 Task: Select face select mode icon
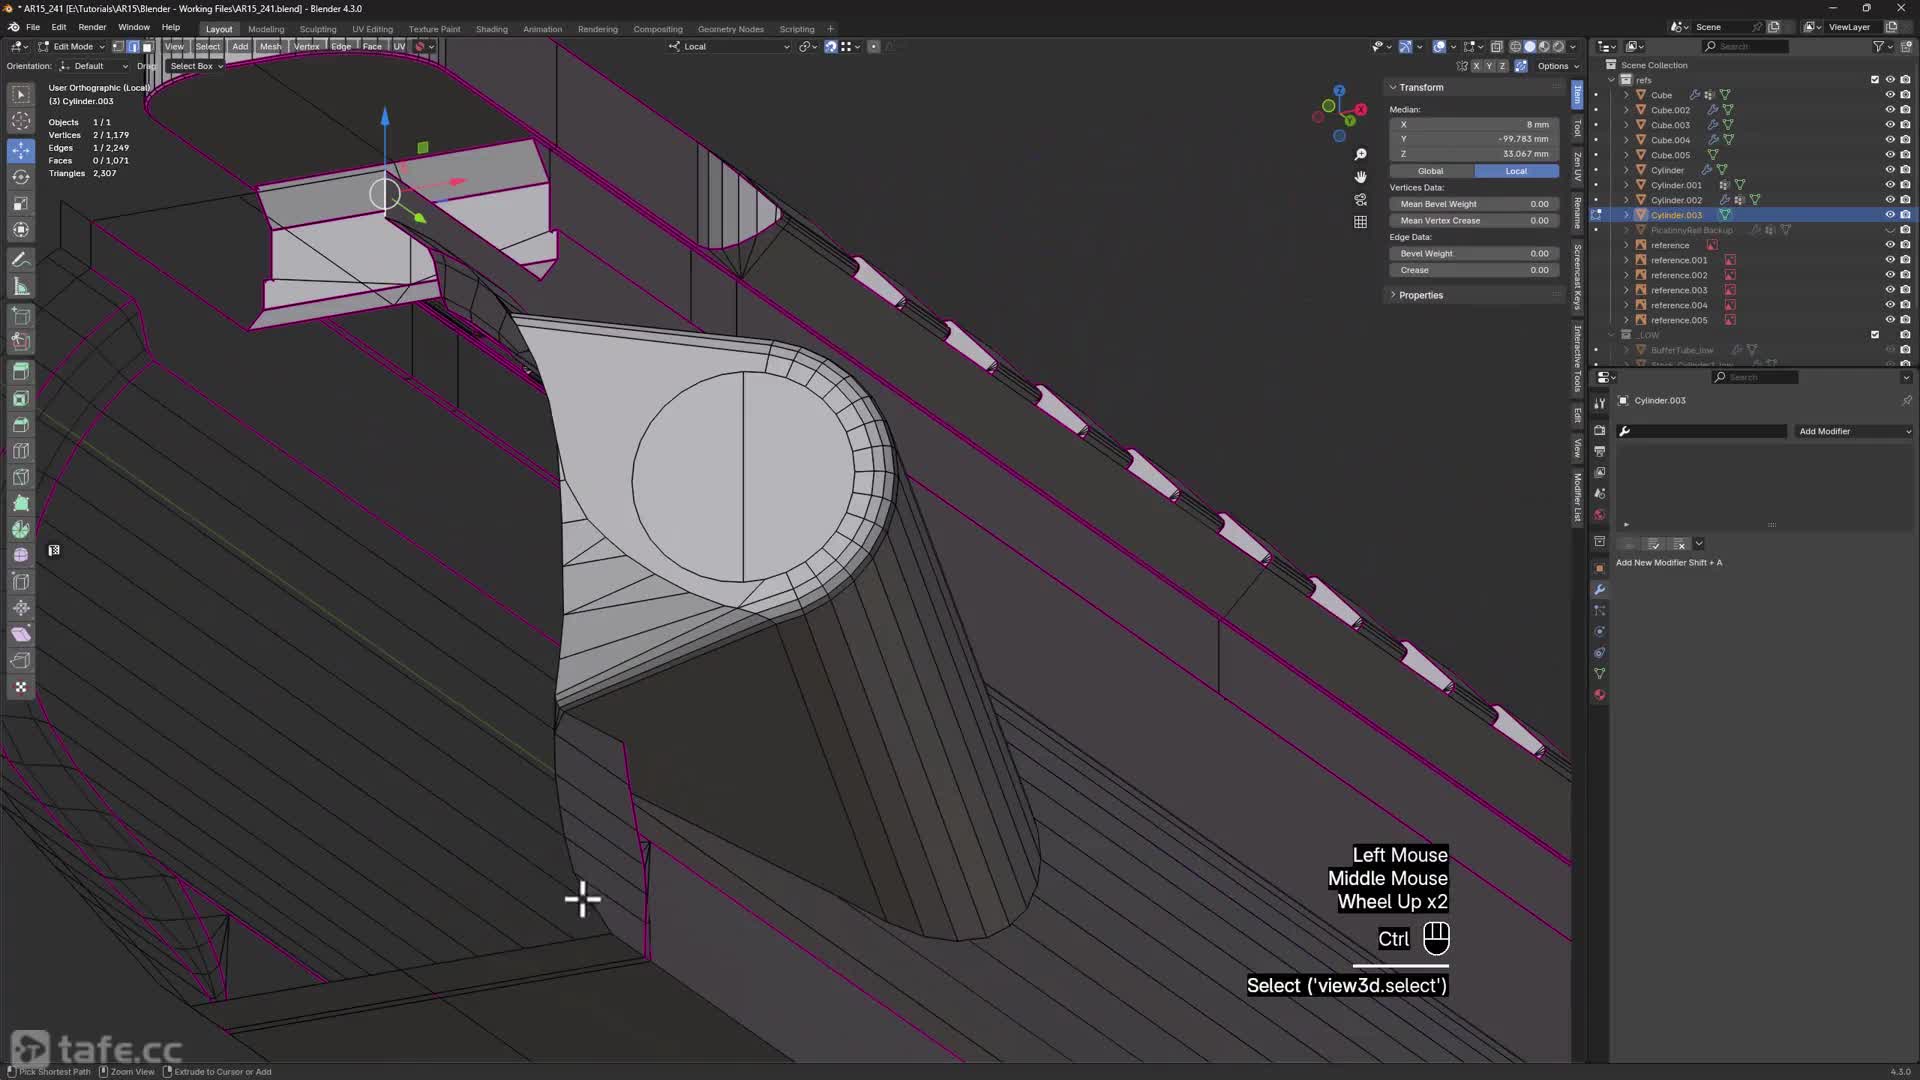pos(147,47)
